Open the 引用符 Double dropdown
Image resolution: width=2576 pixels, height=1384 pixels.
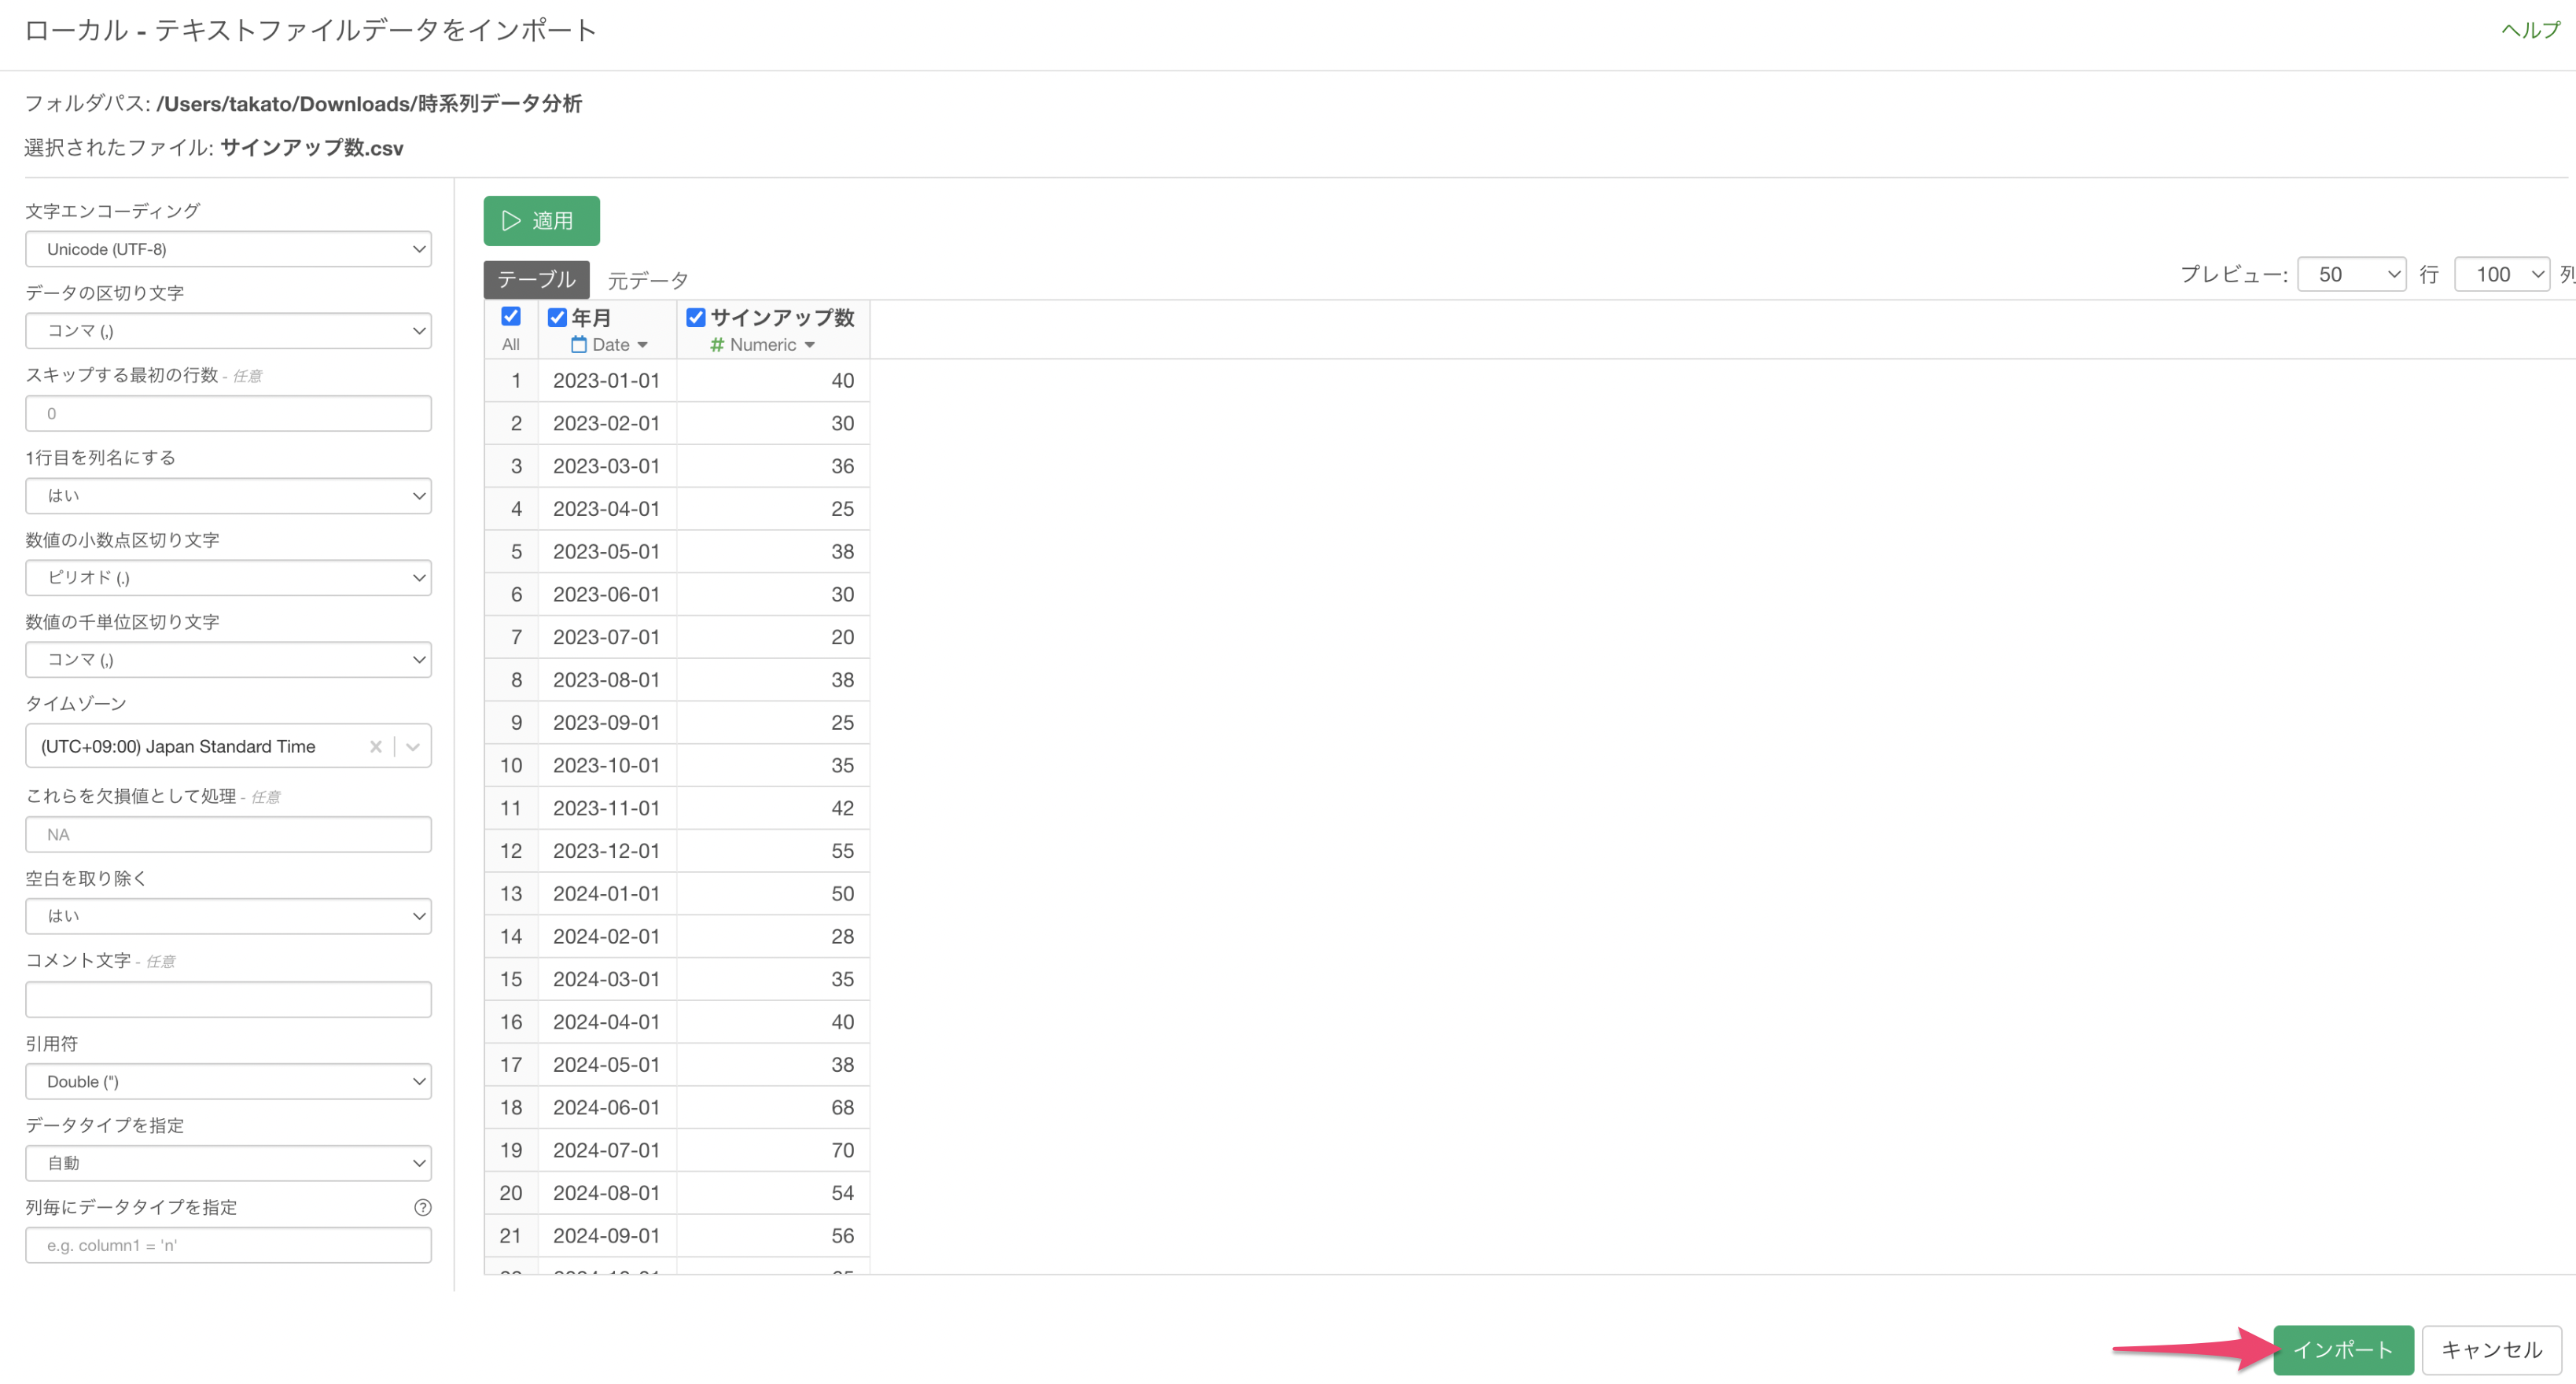[228, 1081]
